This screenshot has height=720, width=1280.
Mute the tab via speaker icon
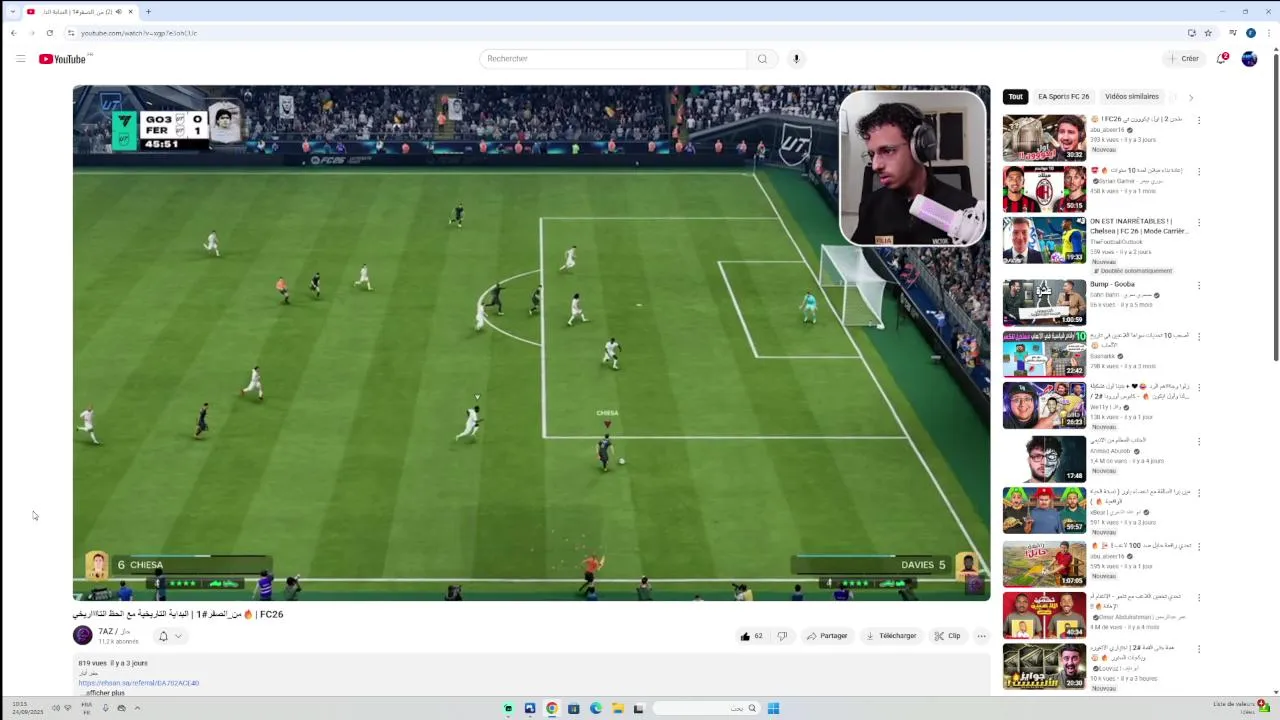click(x=118, y=12)
